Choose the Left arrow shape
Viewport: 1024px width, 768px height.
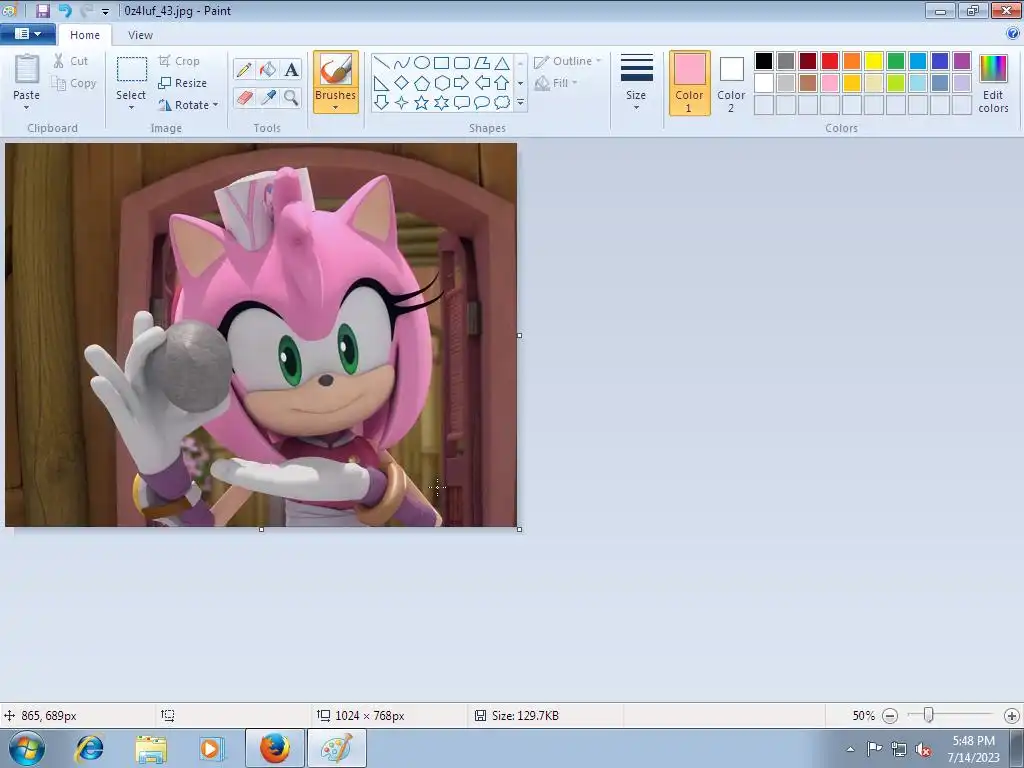[482, 83]
